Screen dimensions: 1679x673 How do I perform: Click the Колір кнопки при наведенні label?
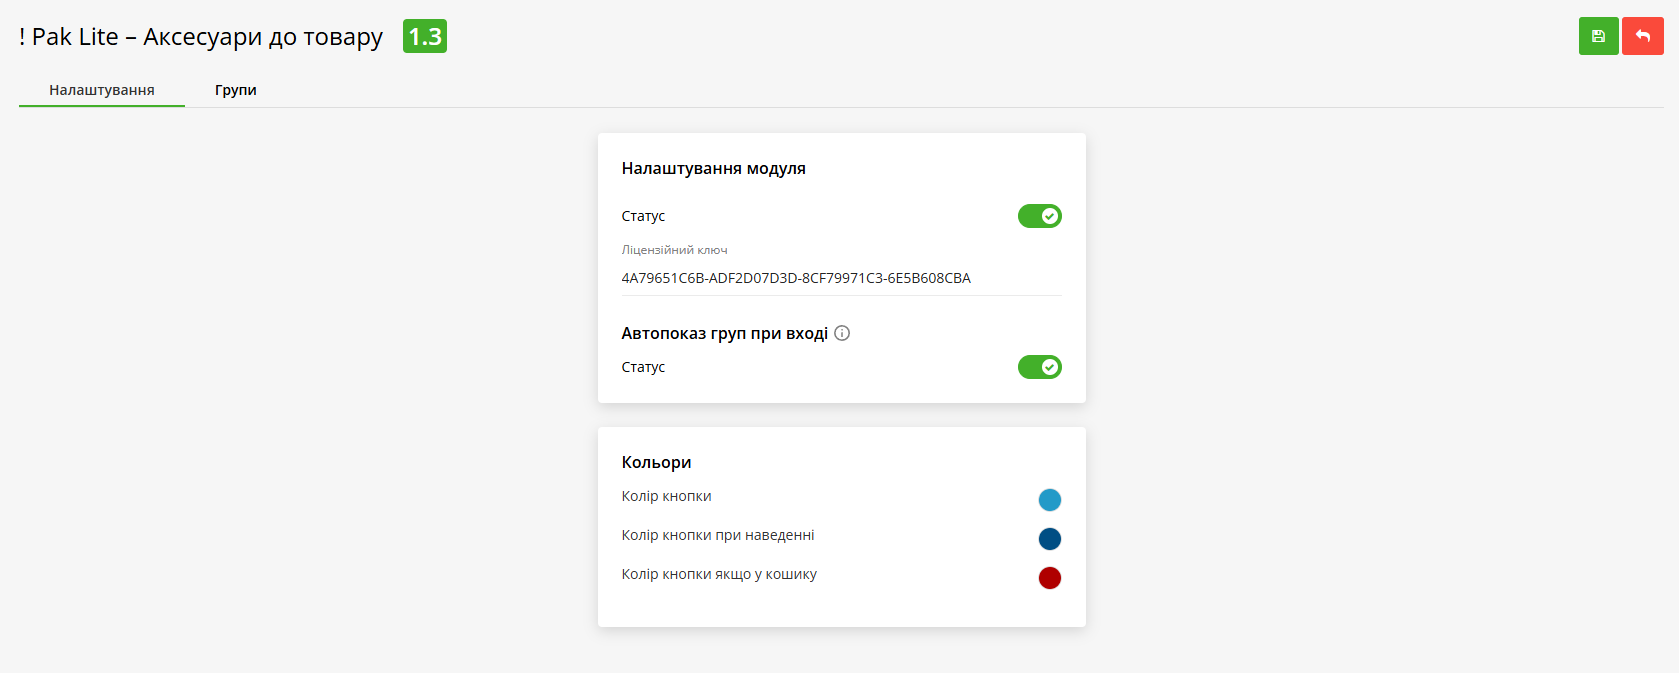[x=717, y=535]
